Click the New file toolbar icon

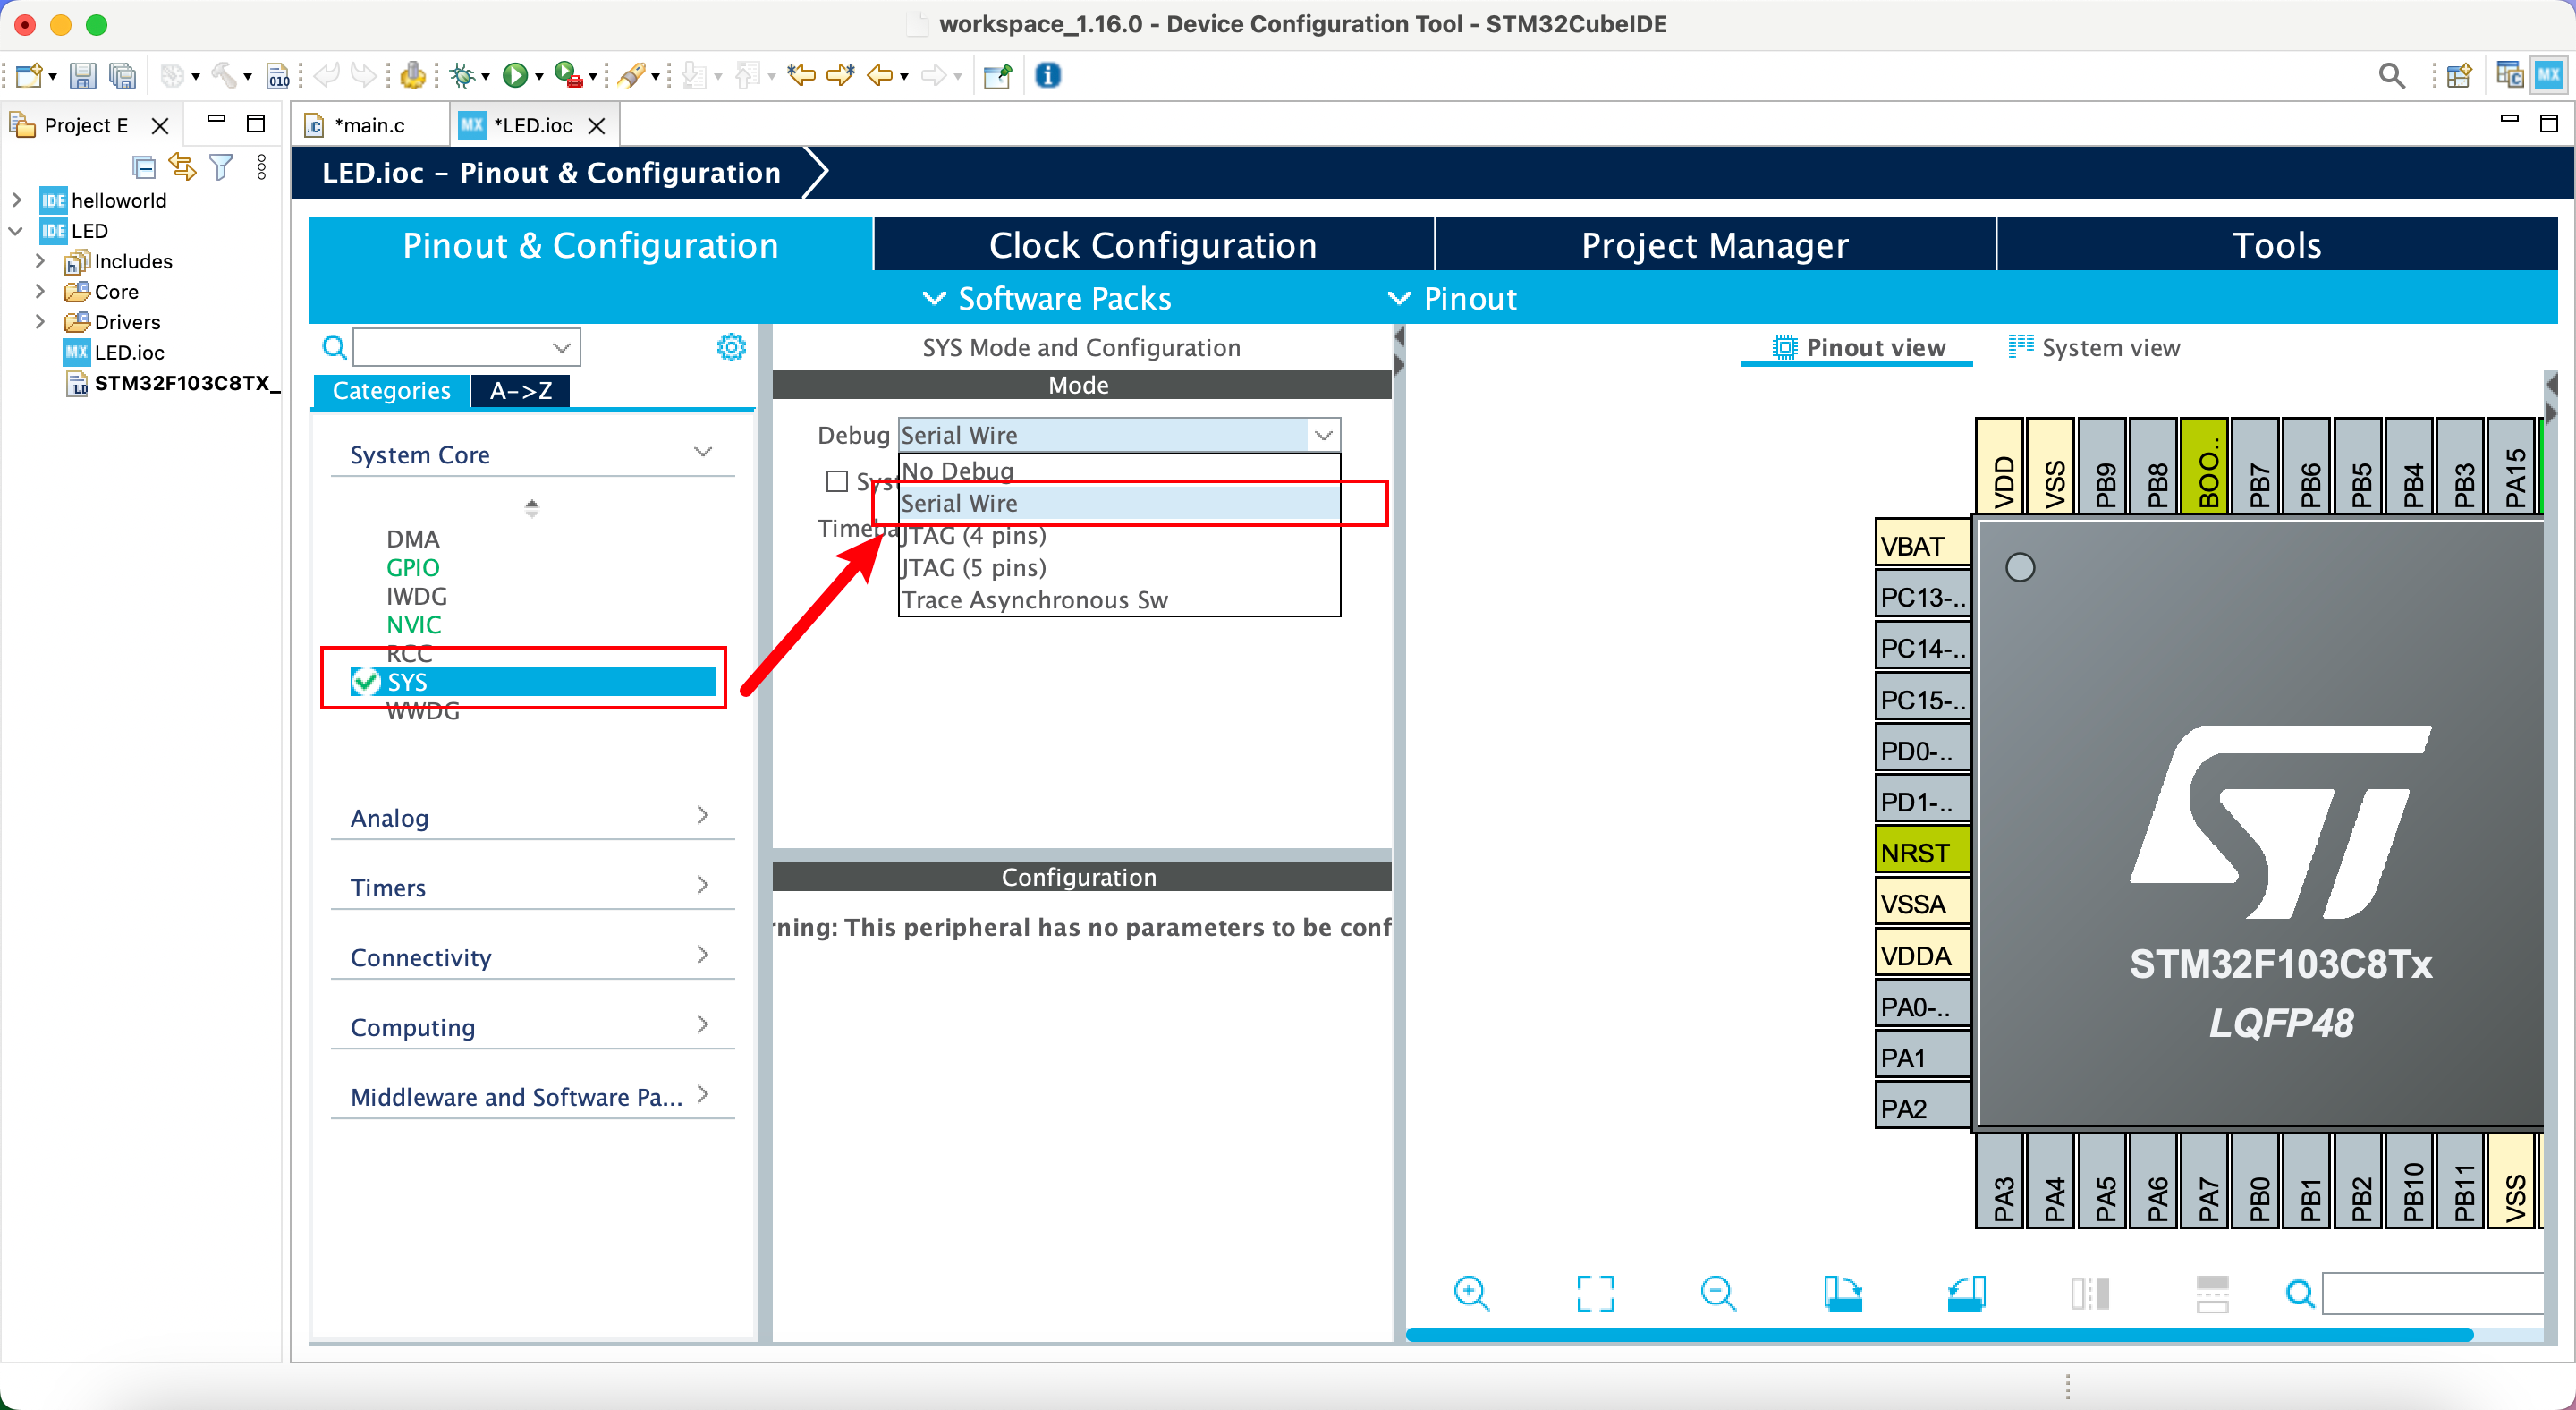[29, 75]
